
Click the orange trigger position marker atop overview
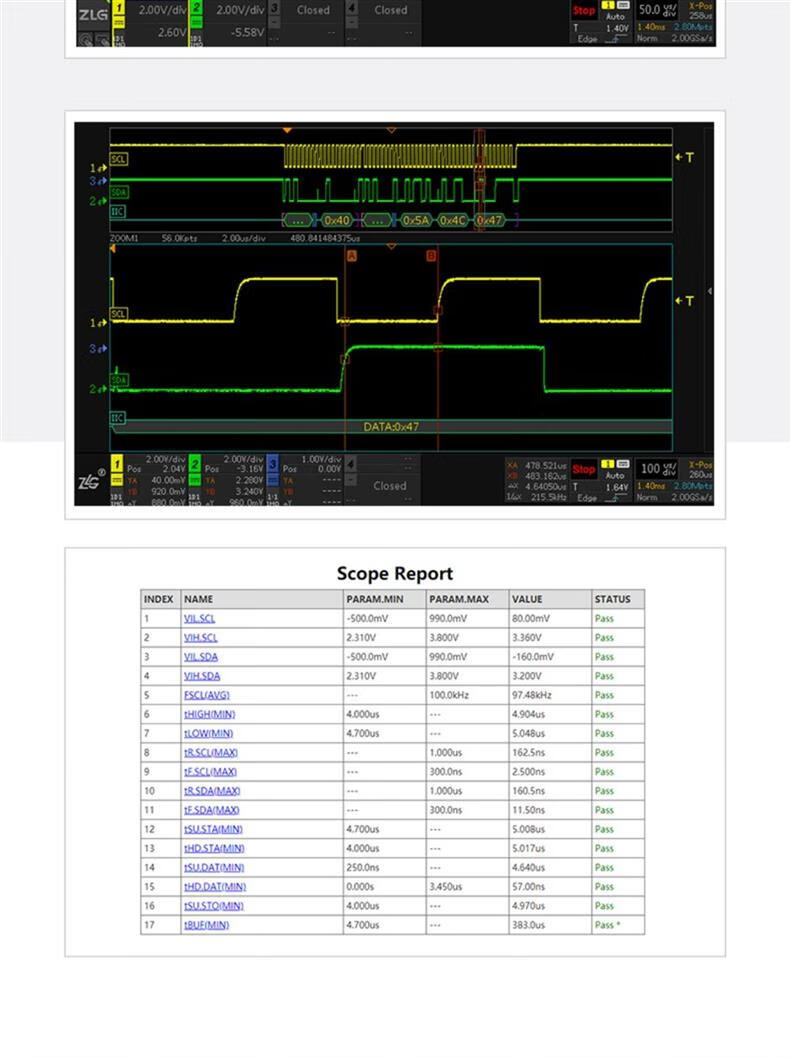[x=287, y=130]
